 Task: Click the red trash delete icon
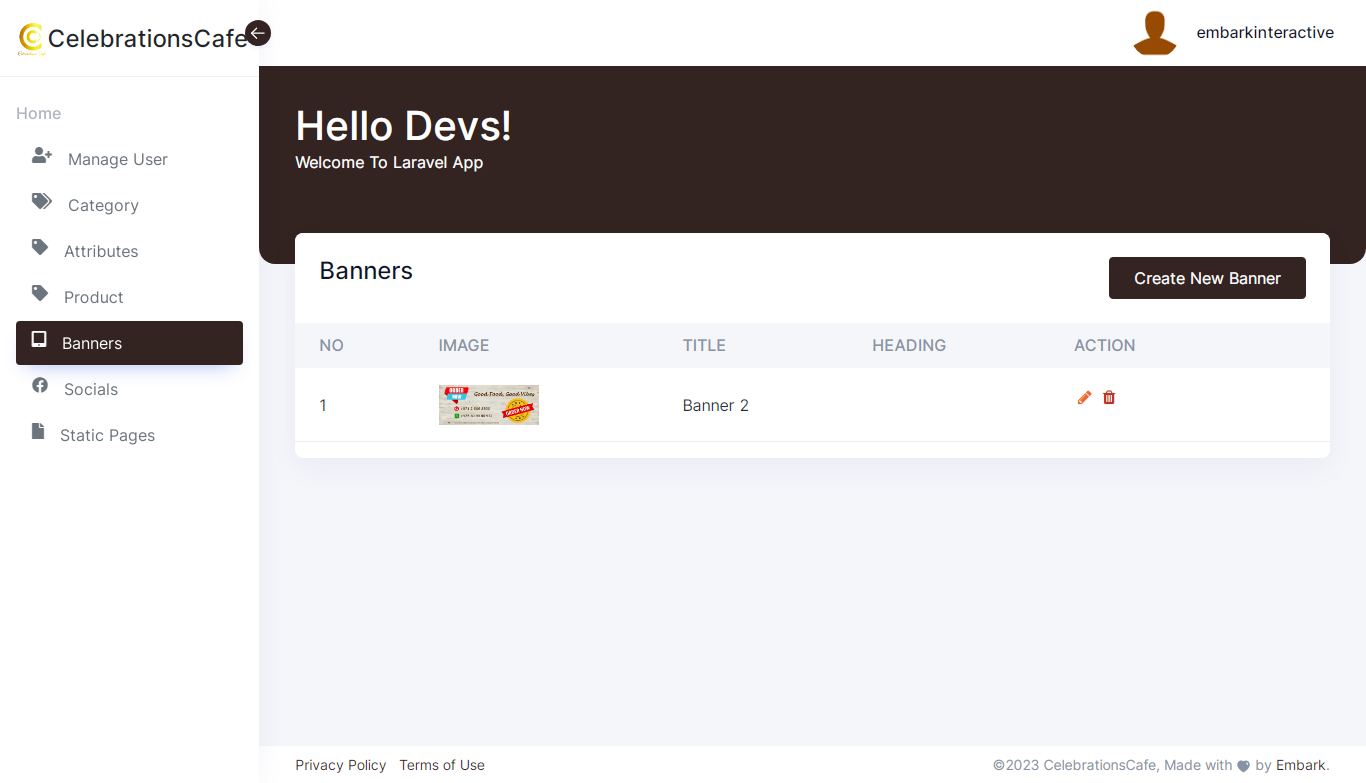coord(1109,398)
